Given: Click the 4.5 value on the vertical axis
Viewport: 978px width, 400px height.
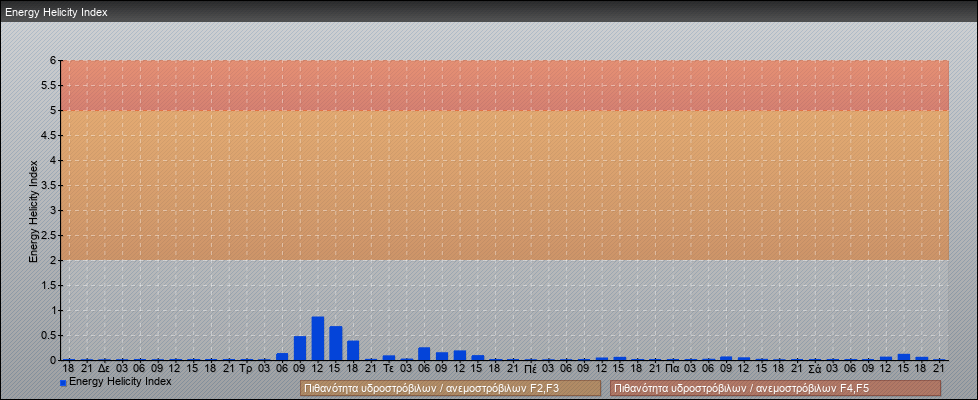Looking at the screenshot, I should click(x=49, y=135).
